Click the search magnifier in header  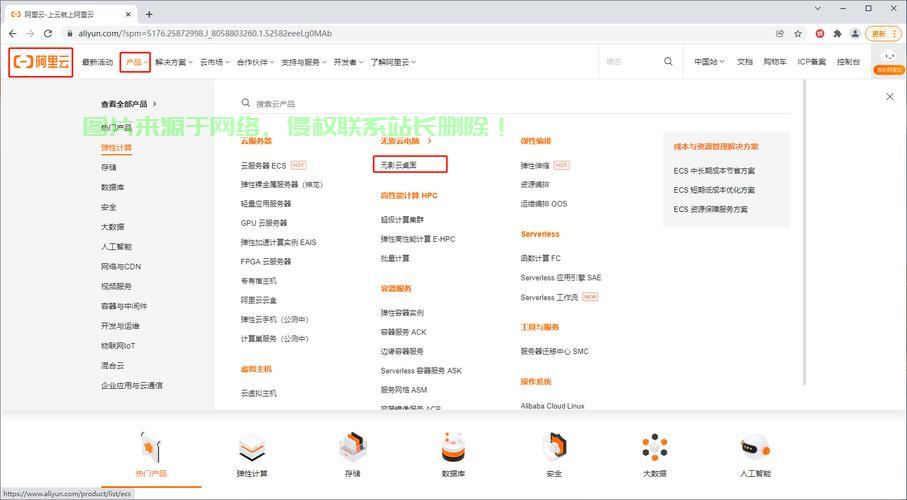(x=668, y=61)
